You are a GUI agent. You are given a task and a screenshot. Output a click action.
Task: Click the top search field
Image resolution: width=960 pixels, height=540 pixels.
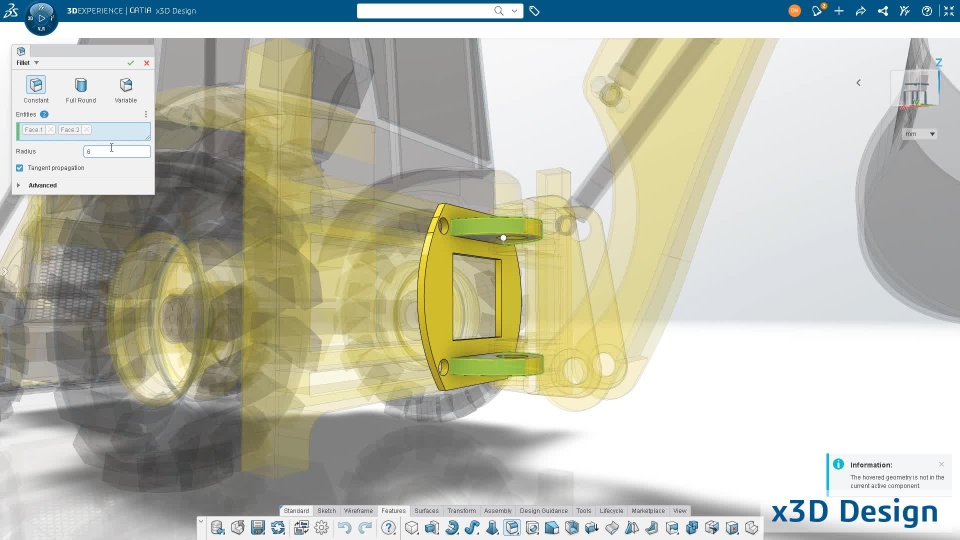pyautogui.click(x=426, y=11)
